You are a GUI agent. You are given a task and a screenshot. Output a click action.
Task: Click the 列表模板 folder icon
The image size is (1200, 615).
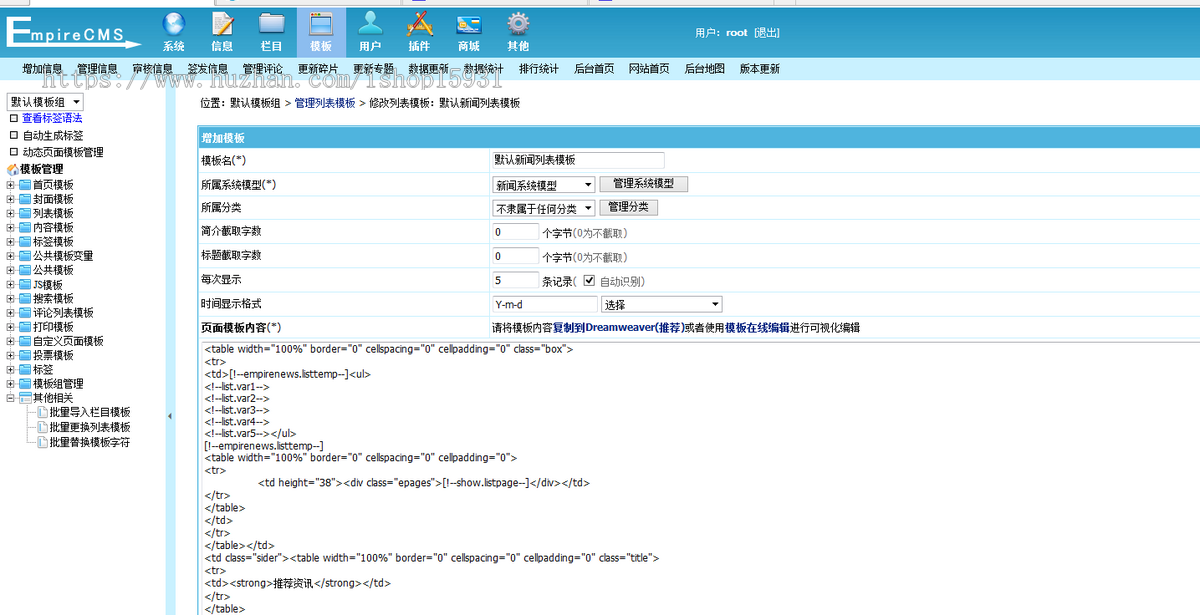point(25,213)
